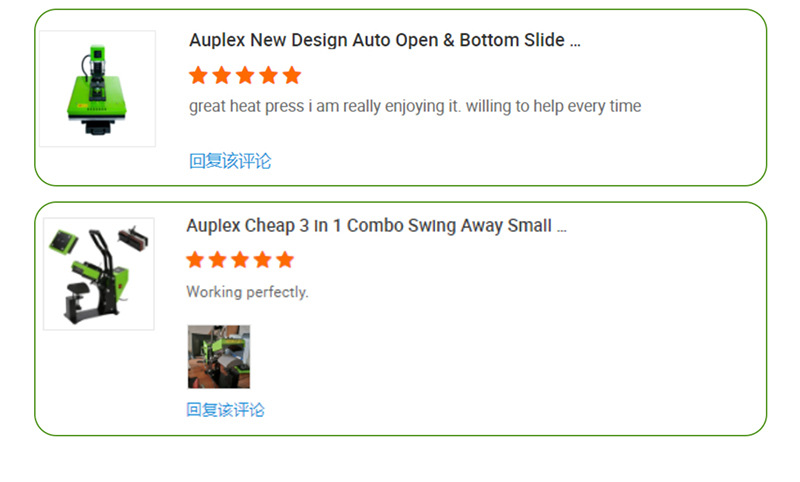Viewport: 800px width, 482px height.
Task: Click the first star in the Auto Open review
Action: click(x=198, y=75)
